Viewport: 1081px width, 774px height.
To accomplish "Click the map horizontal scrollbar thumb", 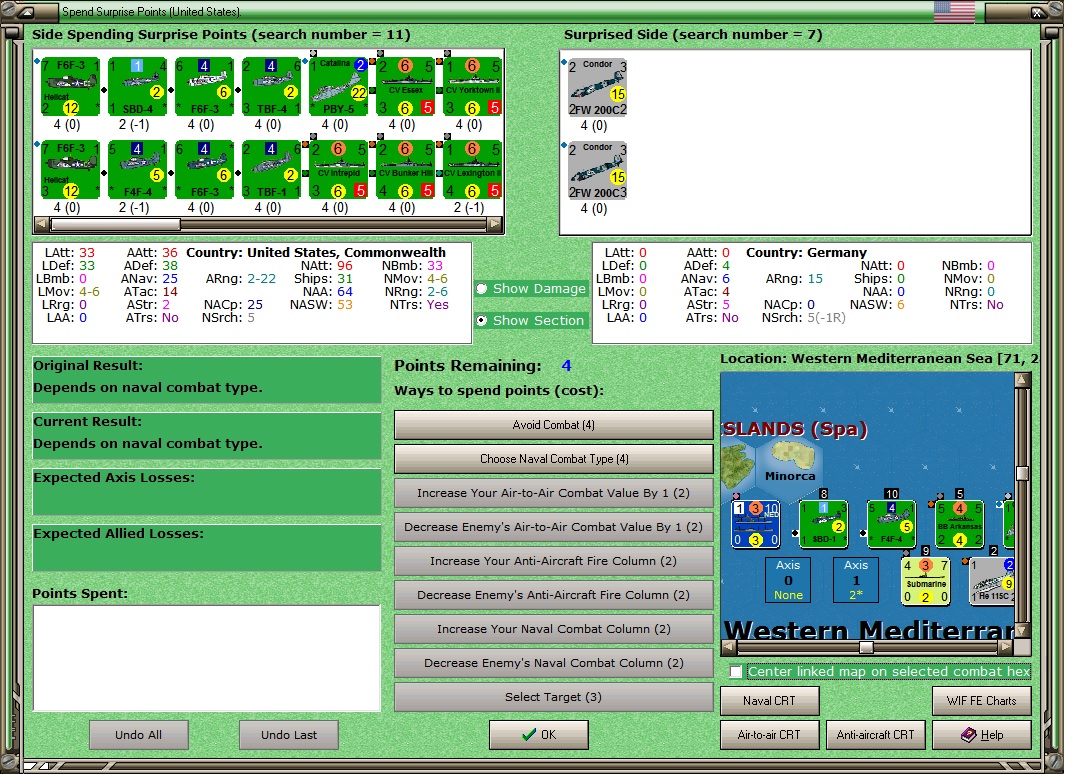I will (x=867, y=647).
